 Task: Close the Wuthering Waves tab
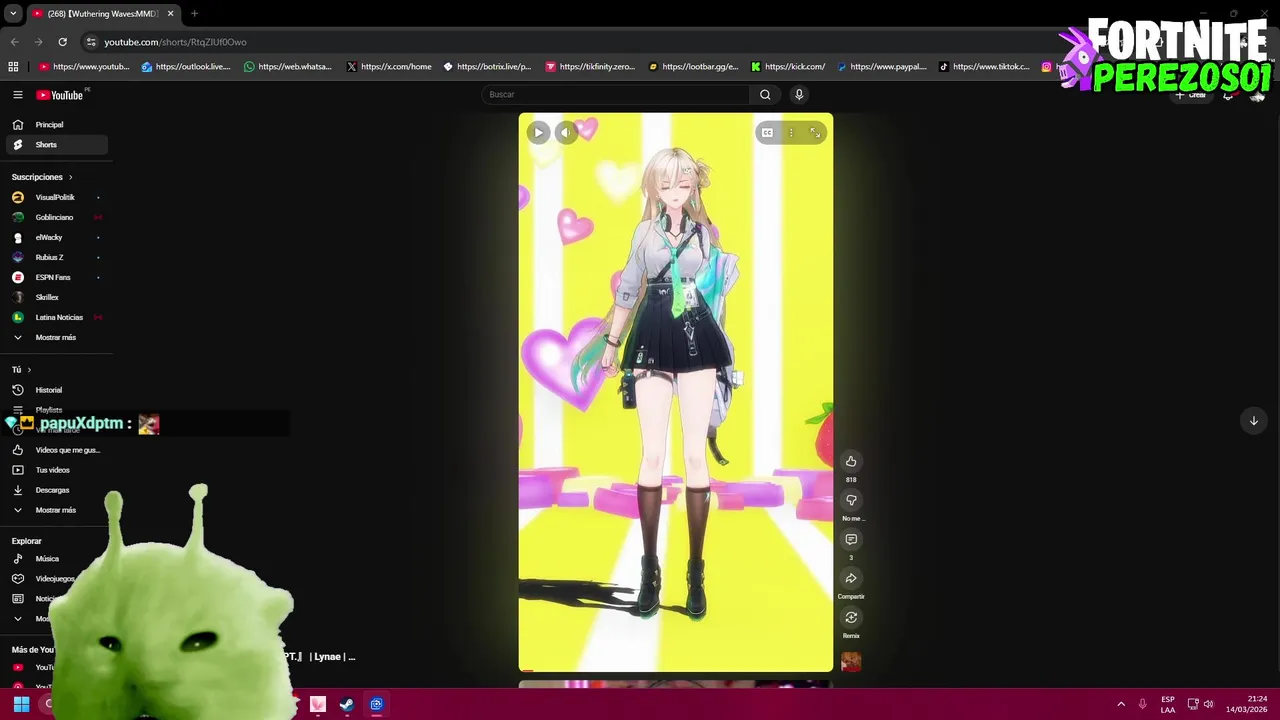point(170,14)
